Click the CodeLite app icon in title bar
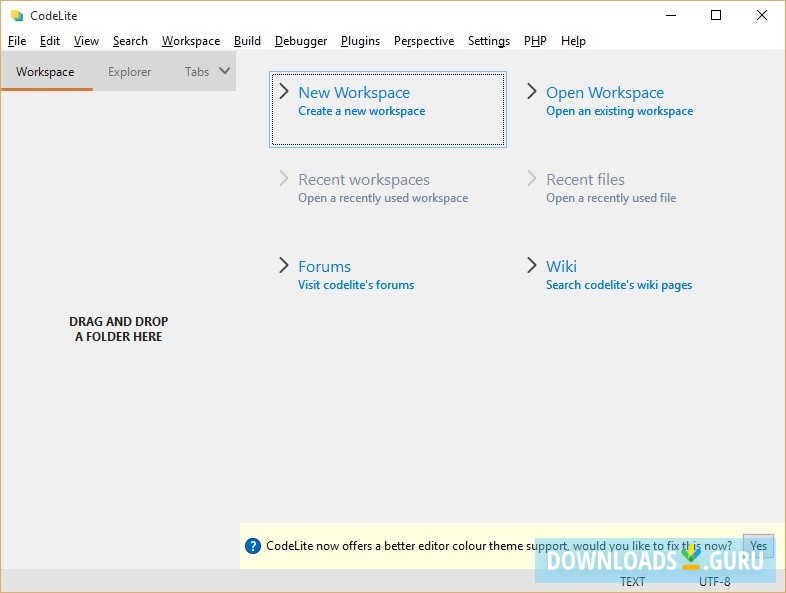Viewport: 786px width, 593px height. coord(17,16)
